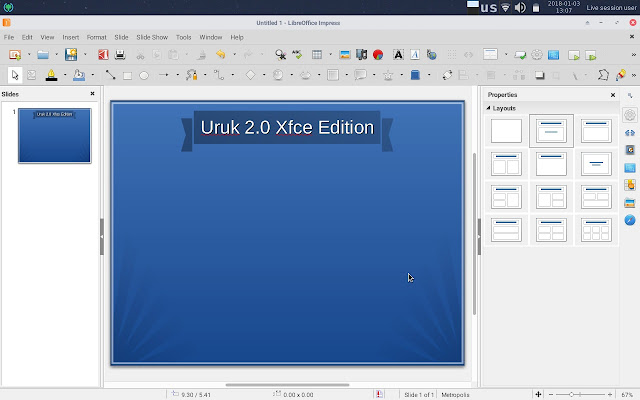Click the slide title 'Uruk 2.0 Xfce Edition'
640x400 pixels.
(287, 127)
